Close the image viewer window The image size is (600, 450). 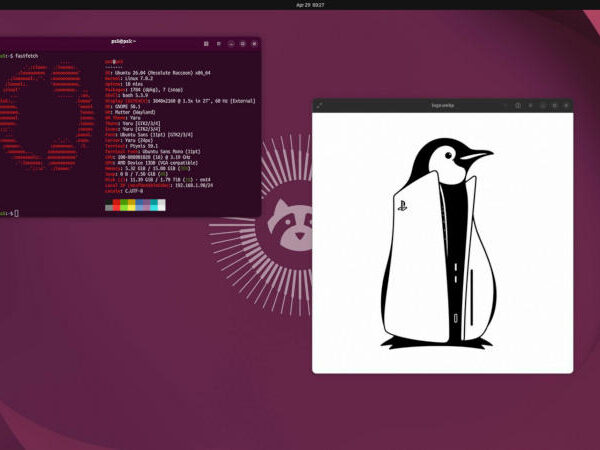[x=566, y=105]
